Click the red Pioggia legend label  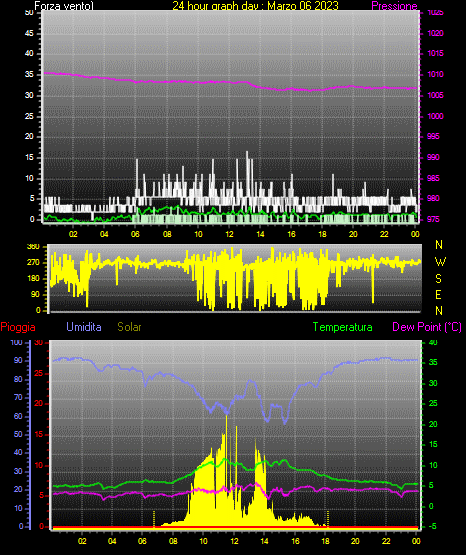tap(18, 327)
